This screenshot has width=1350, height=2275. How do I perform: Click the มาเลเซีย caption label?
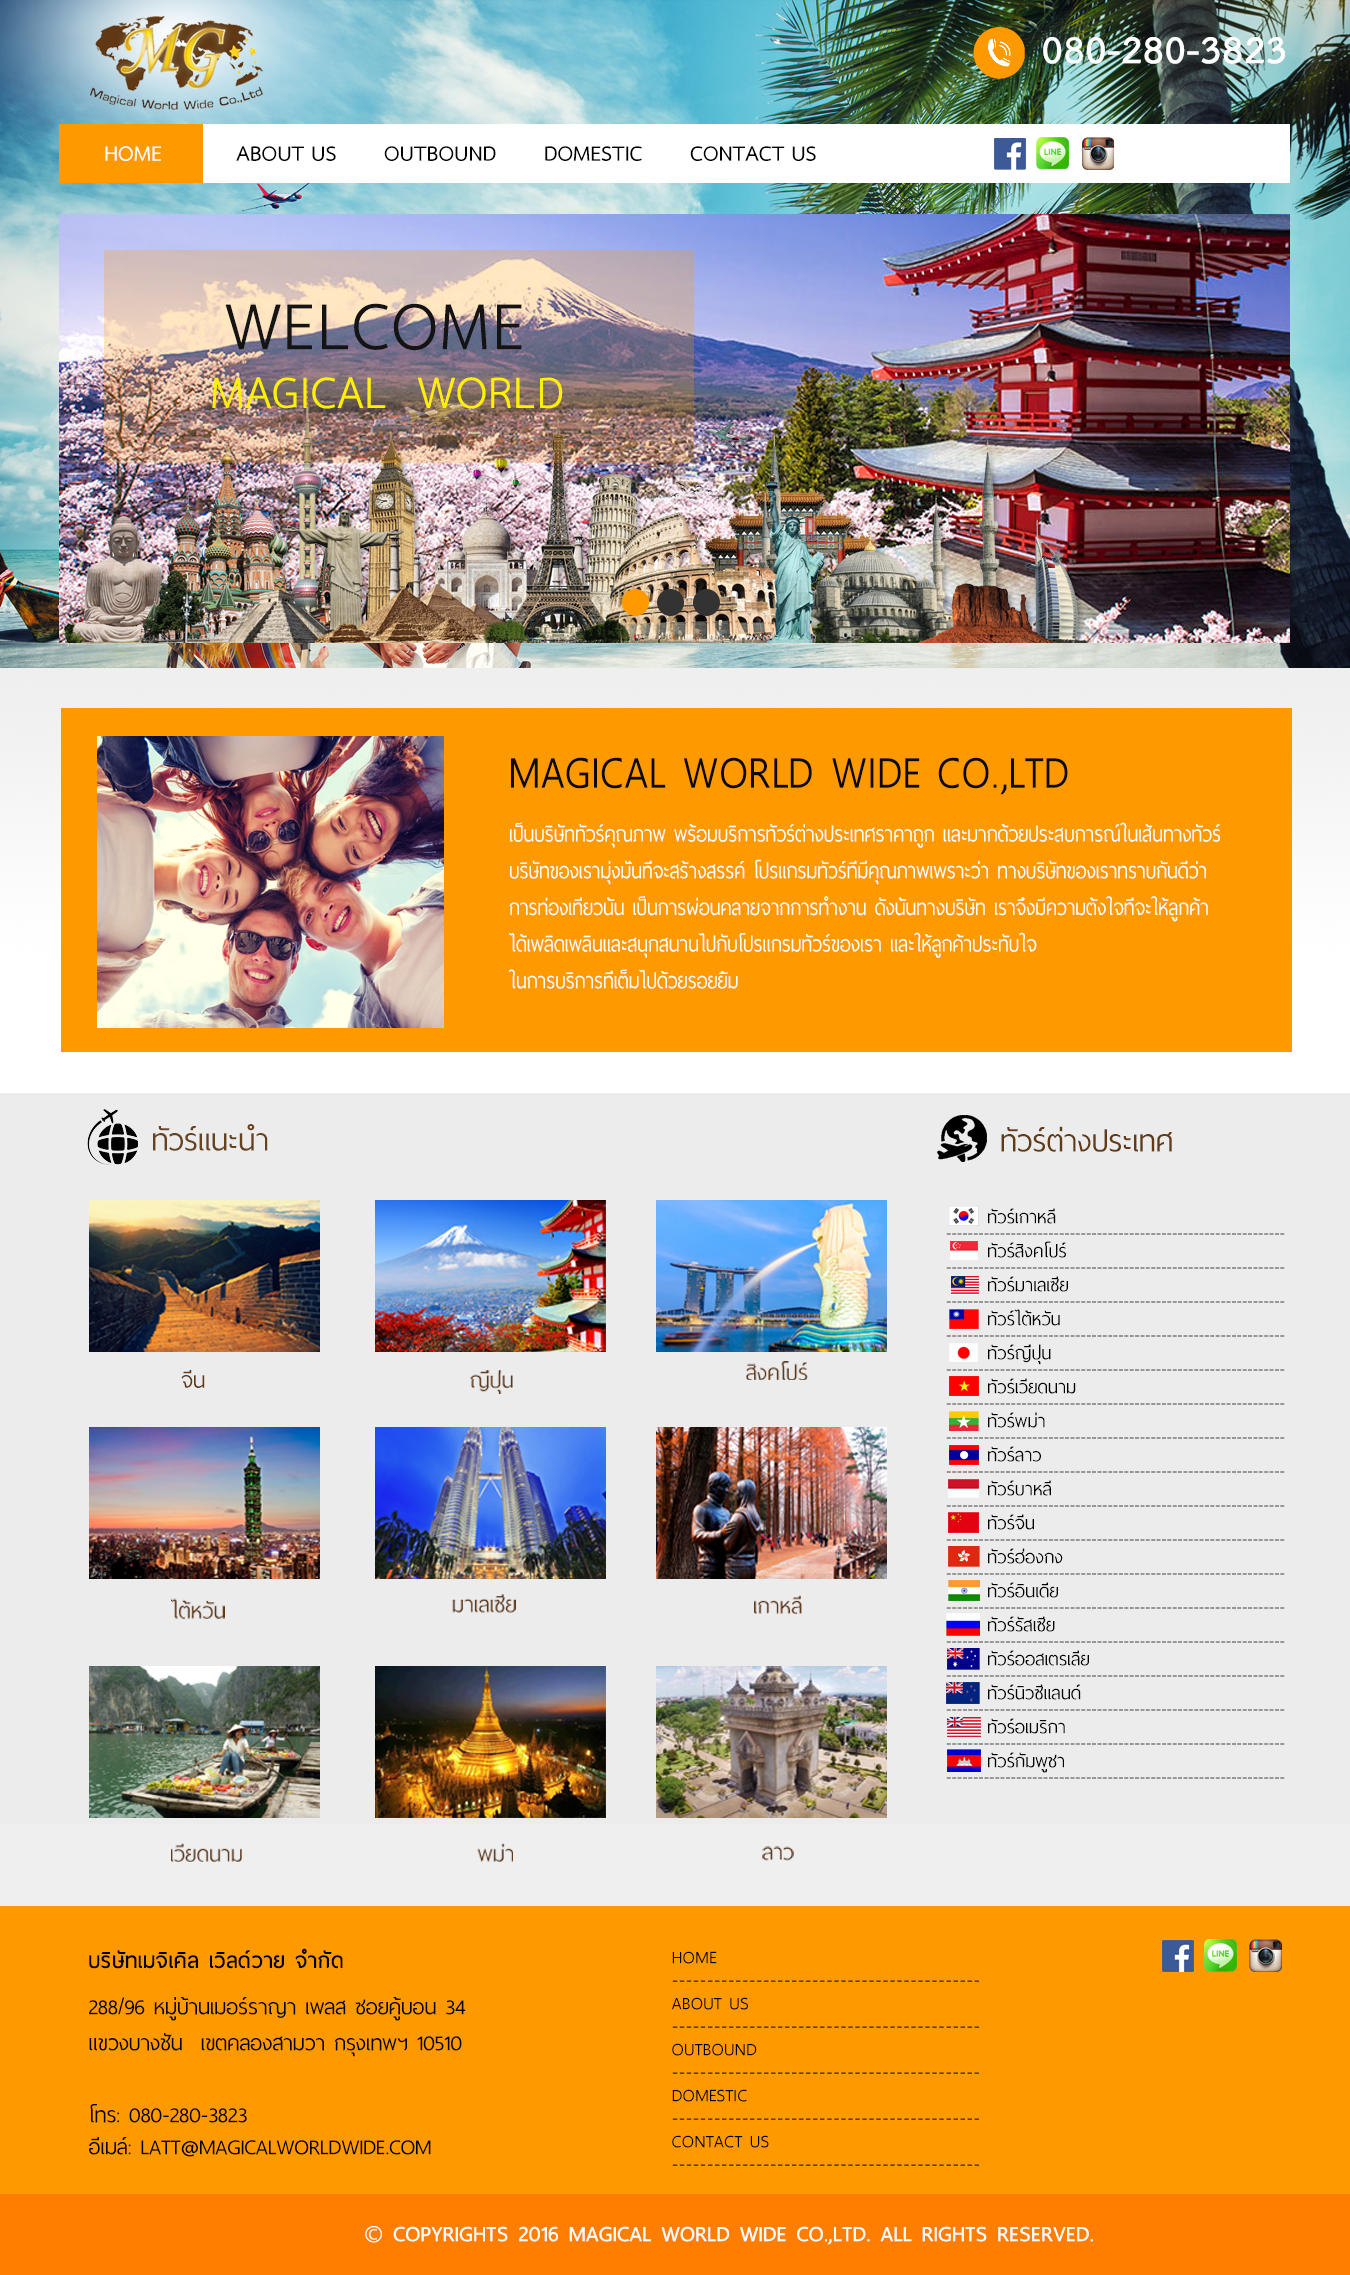coord(484,1606)
